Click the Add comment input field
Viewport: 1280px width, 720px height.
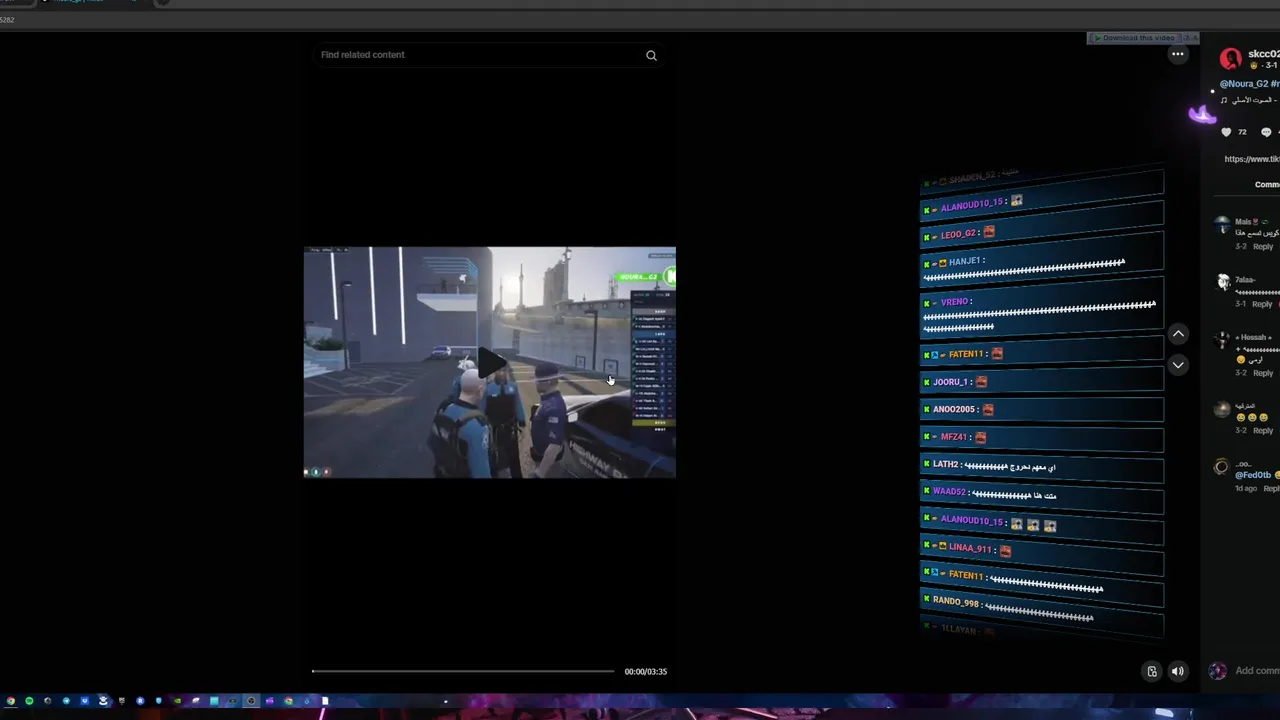tap(1257, 671)
